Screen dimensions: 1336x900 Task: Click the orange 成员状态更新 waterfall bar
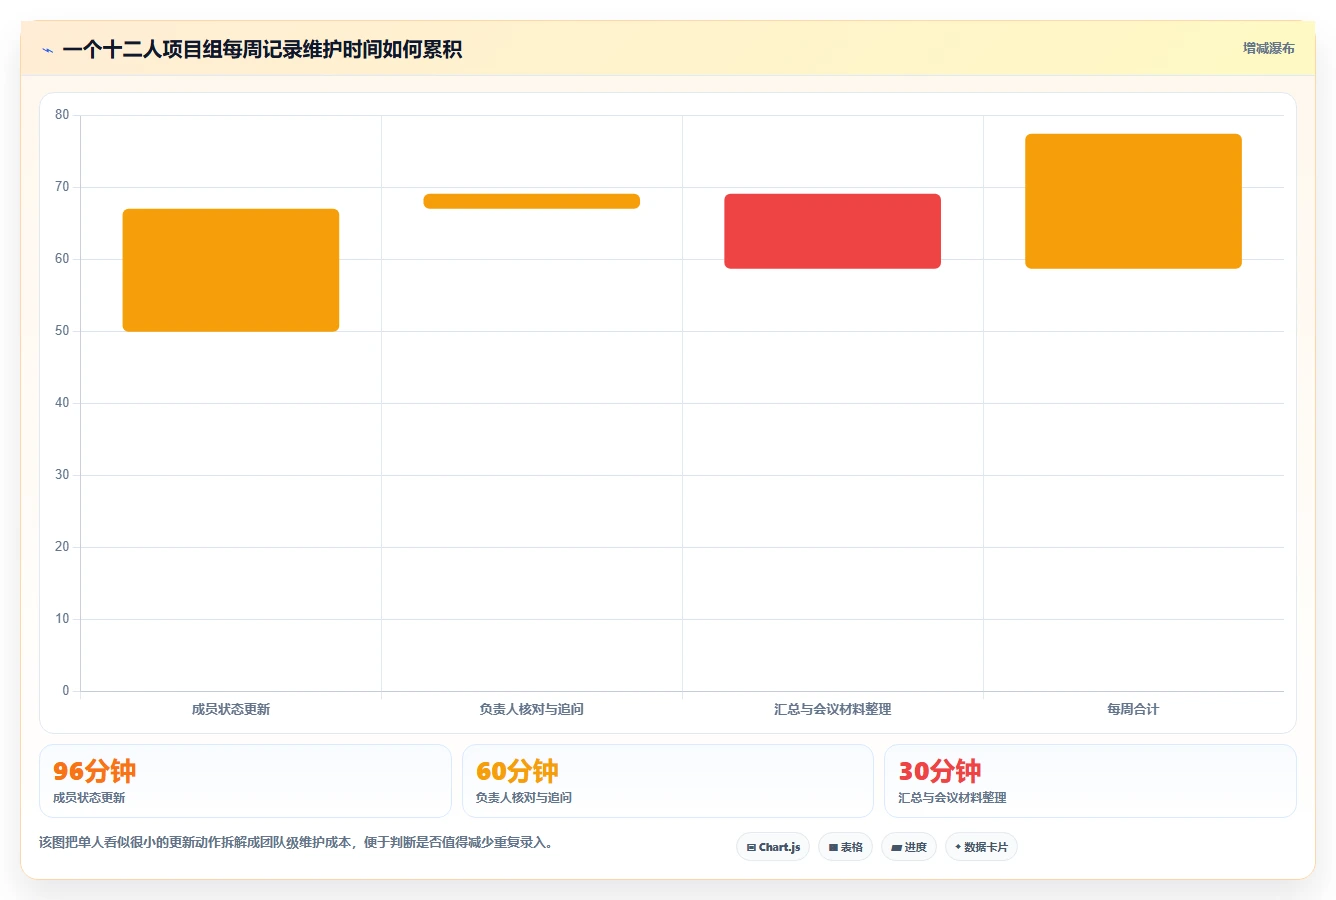coord(231,270)
